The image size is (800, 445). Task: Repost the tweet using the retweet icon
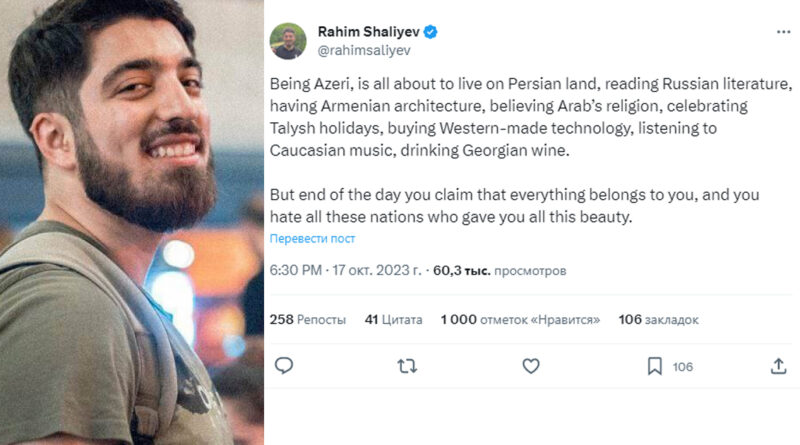[407, 367]
